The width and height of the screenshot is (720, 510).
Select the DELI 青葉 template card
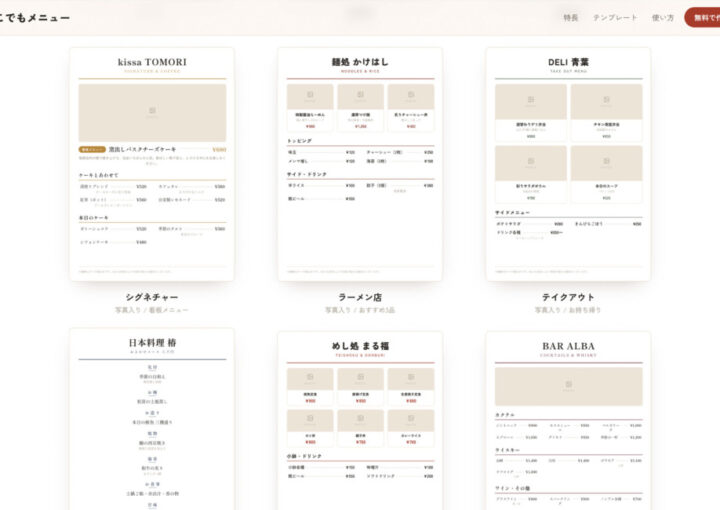(568, 164)
